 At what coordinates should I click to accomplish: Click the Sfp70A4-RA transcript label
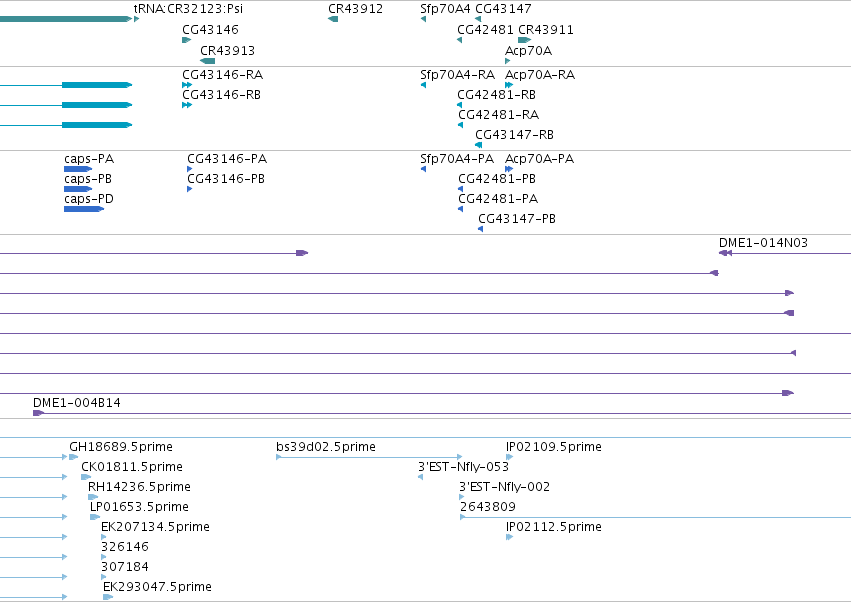(x=457, y=74)
